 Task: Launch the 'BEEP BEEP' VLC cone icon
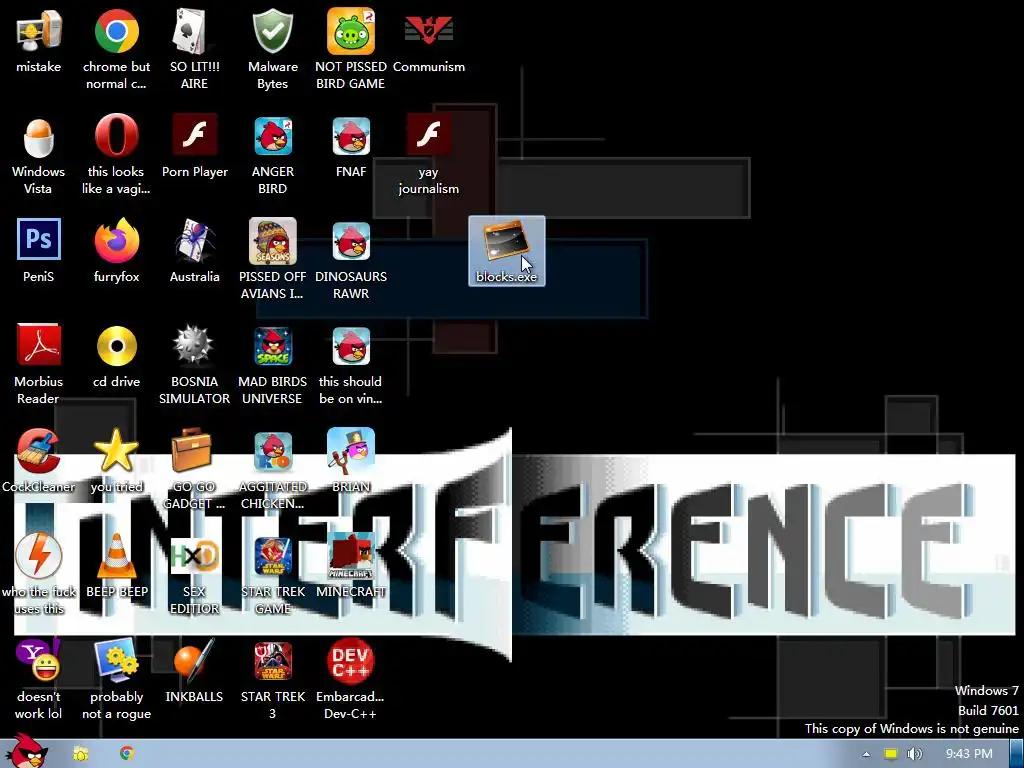116,556
